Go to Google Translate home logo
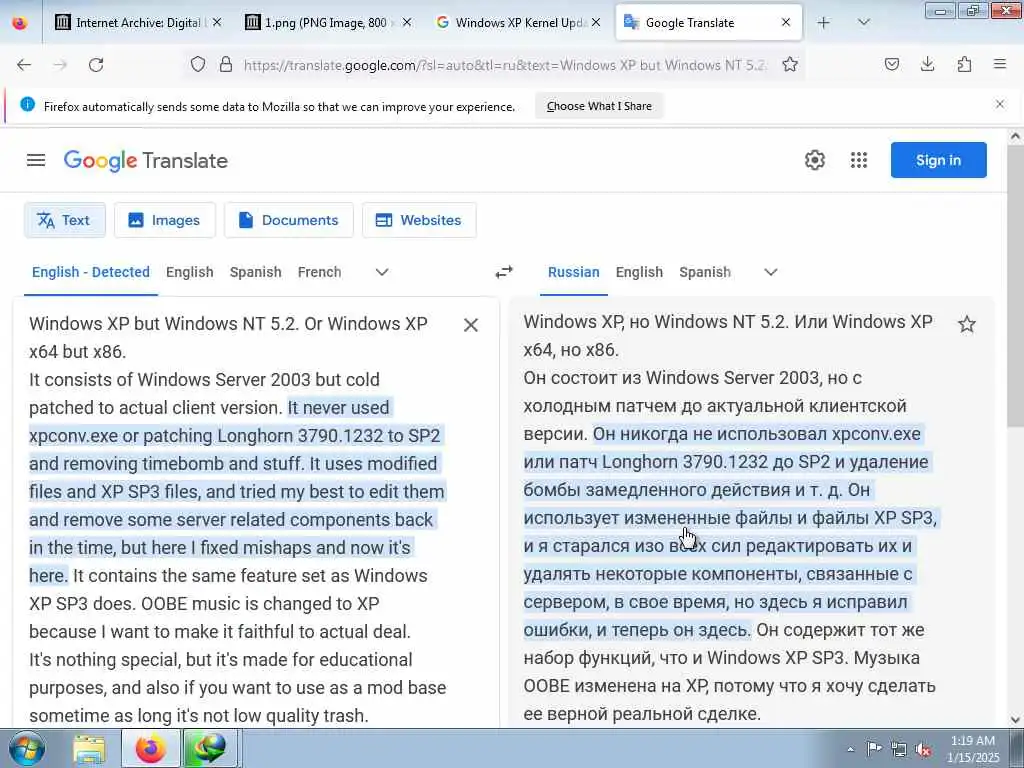 [x=146, y=161]
